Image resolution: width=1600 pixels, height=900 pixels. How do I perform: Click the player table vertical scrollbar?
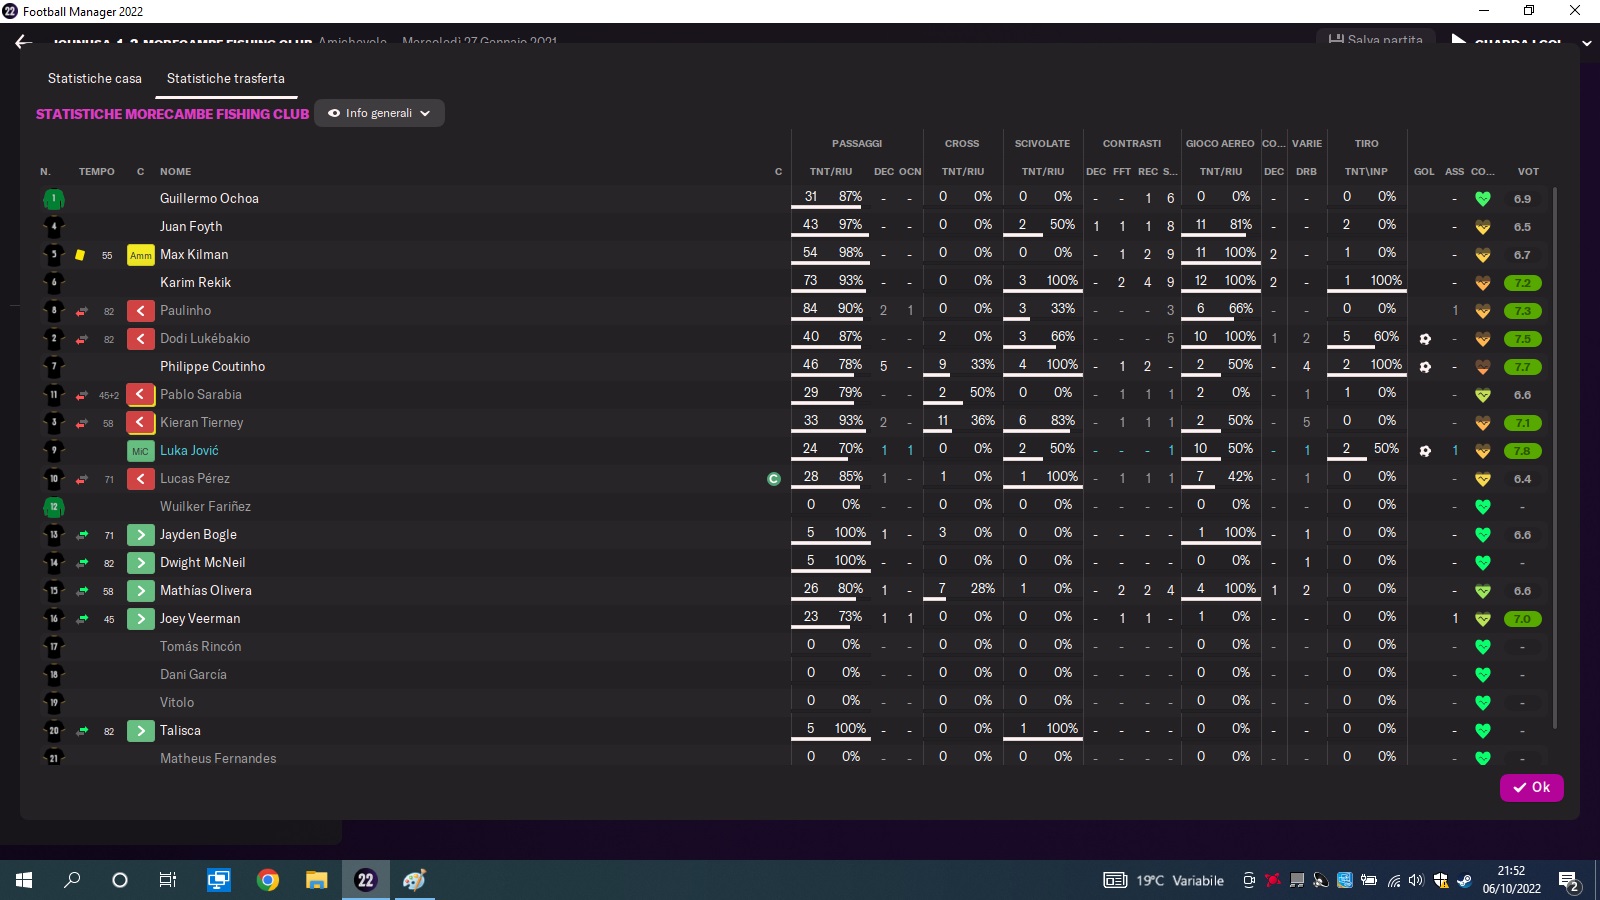click(x=1554, y=458)
